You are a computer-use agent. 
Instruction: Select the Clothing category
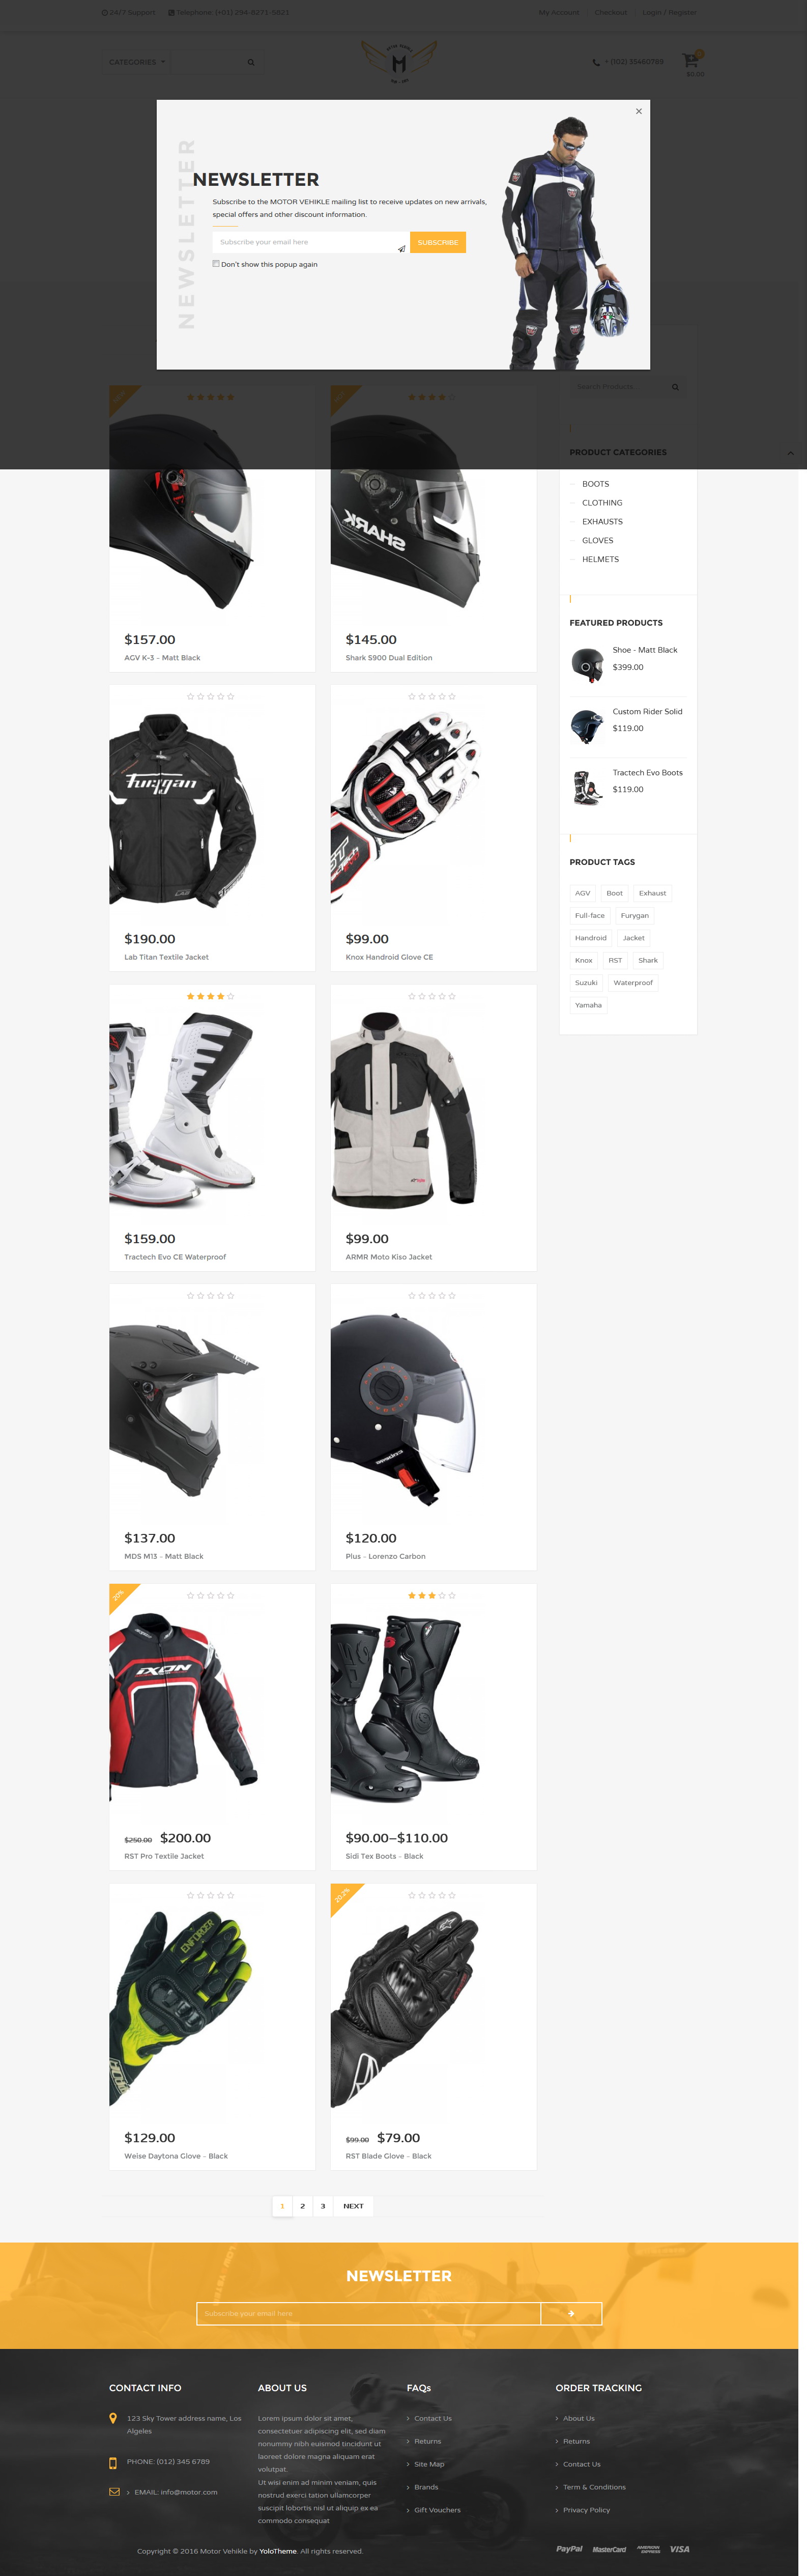(x=602, y=503)
